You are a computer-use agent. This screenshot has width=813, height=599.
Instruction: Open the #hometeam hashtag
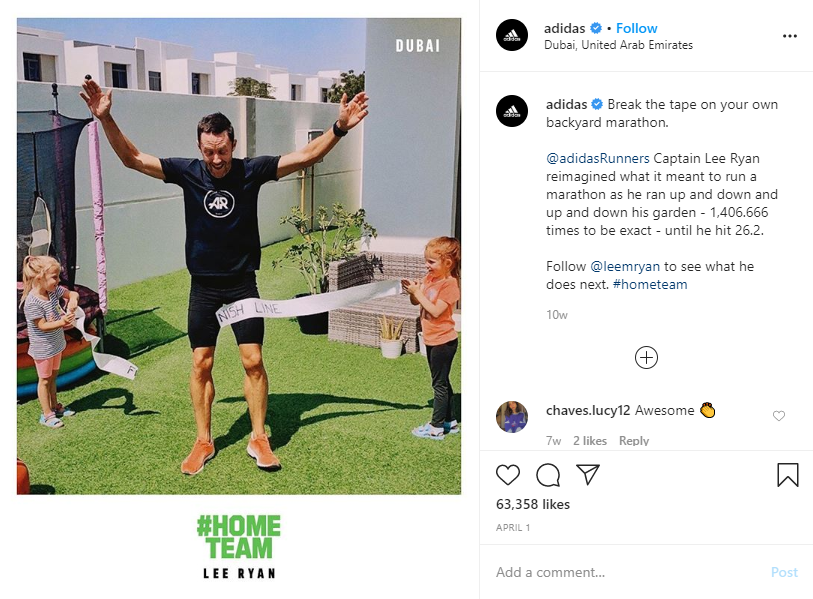[650, 284]
